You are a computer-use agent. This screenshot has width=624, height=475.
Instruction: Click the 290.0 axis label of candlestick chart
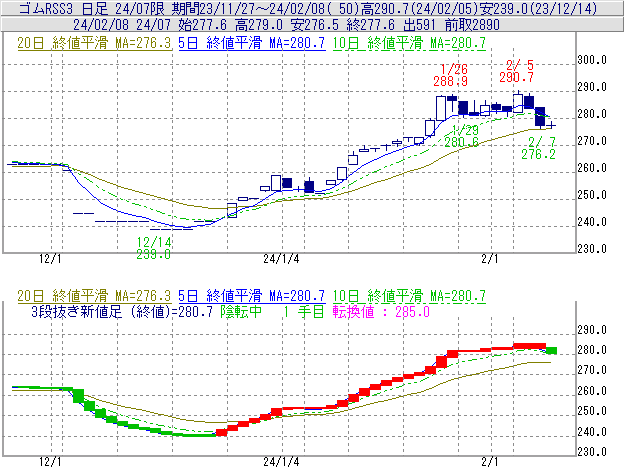[x=592, y=87]
